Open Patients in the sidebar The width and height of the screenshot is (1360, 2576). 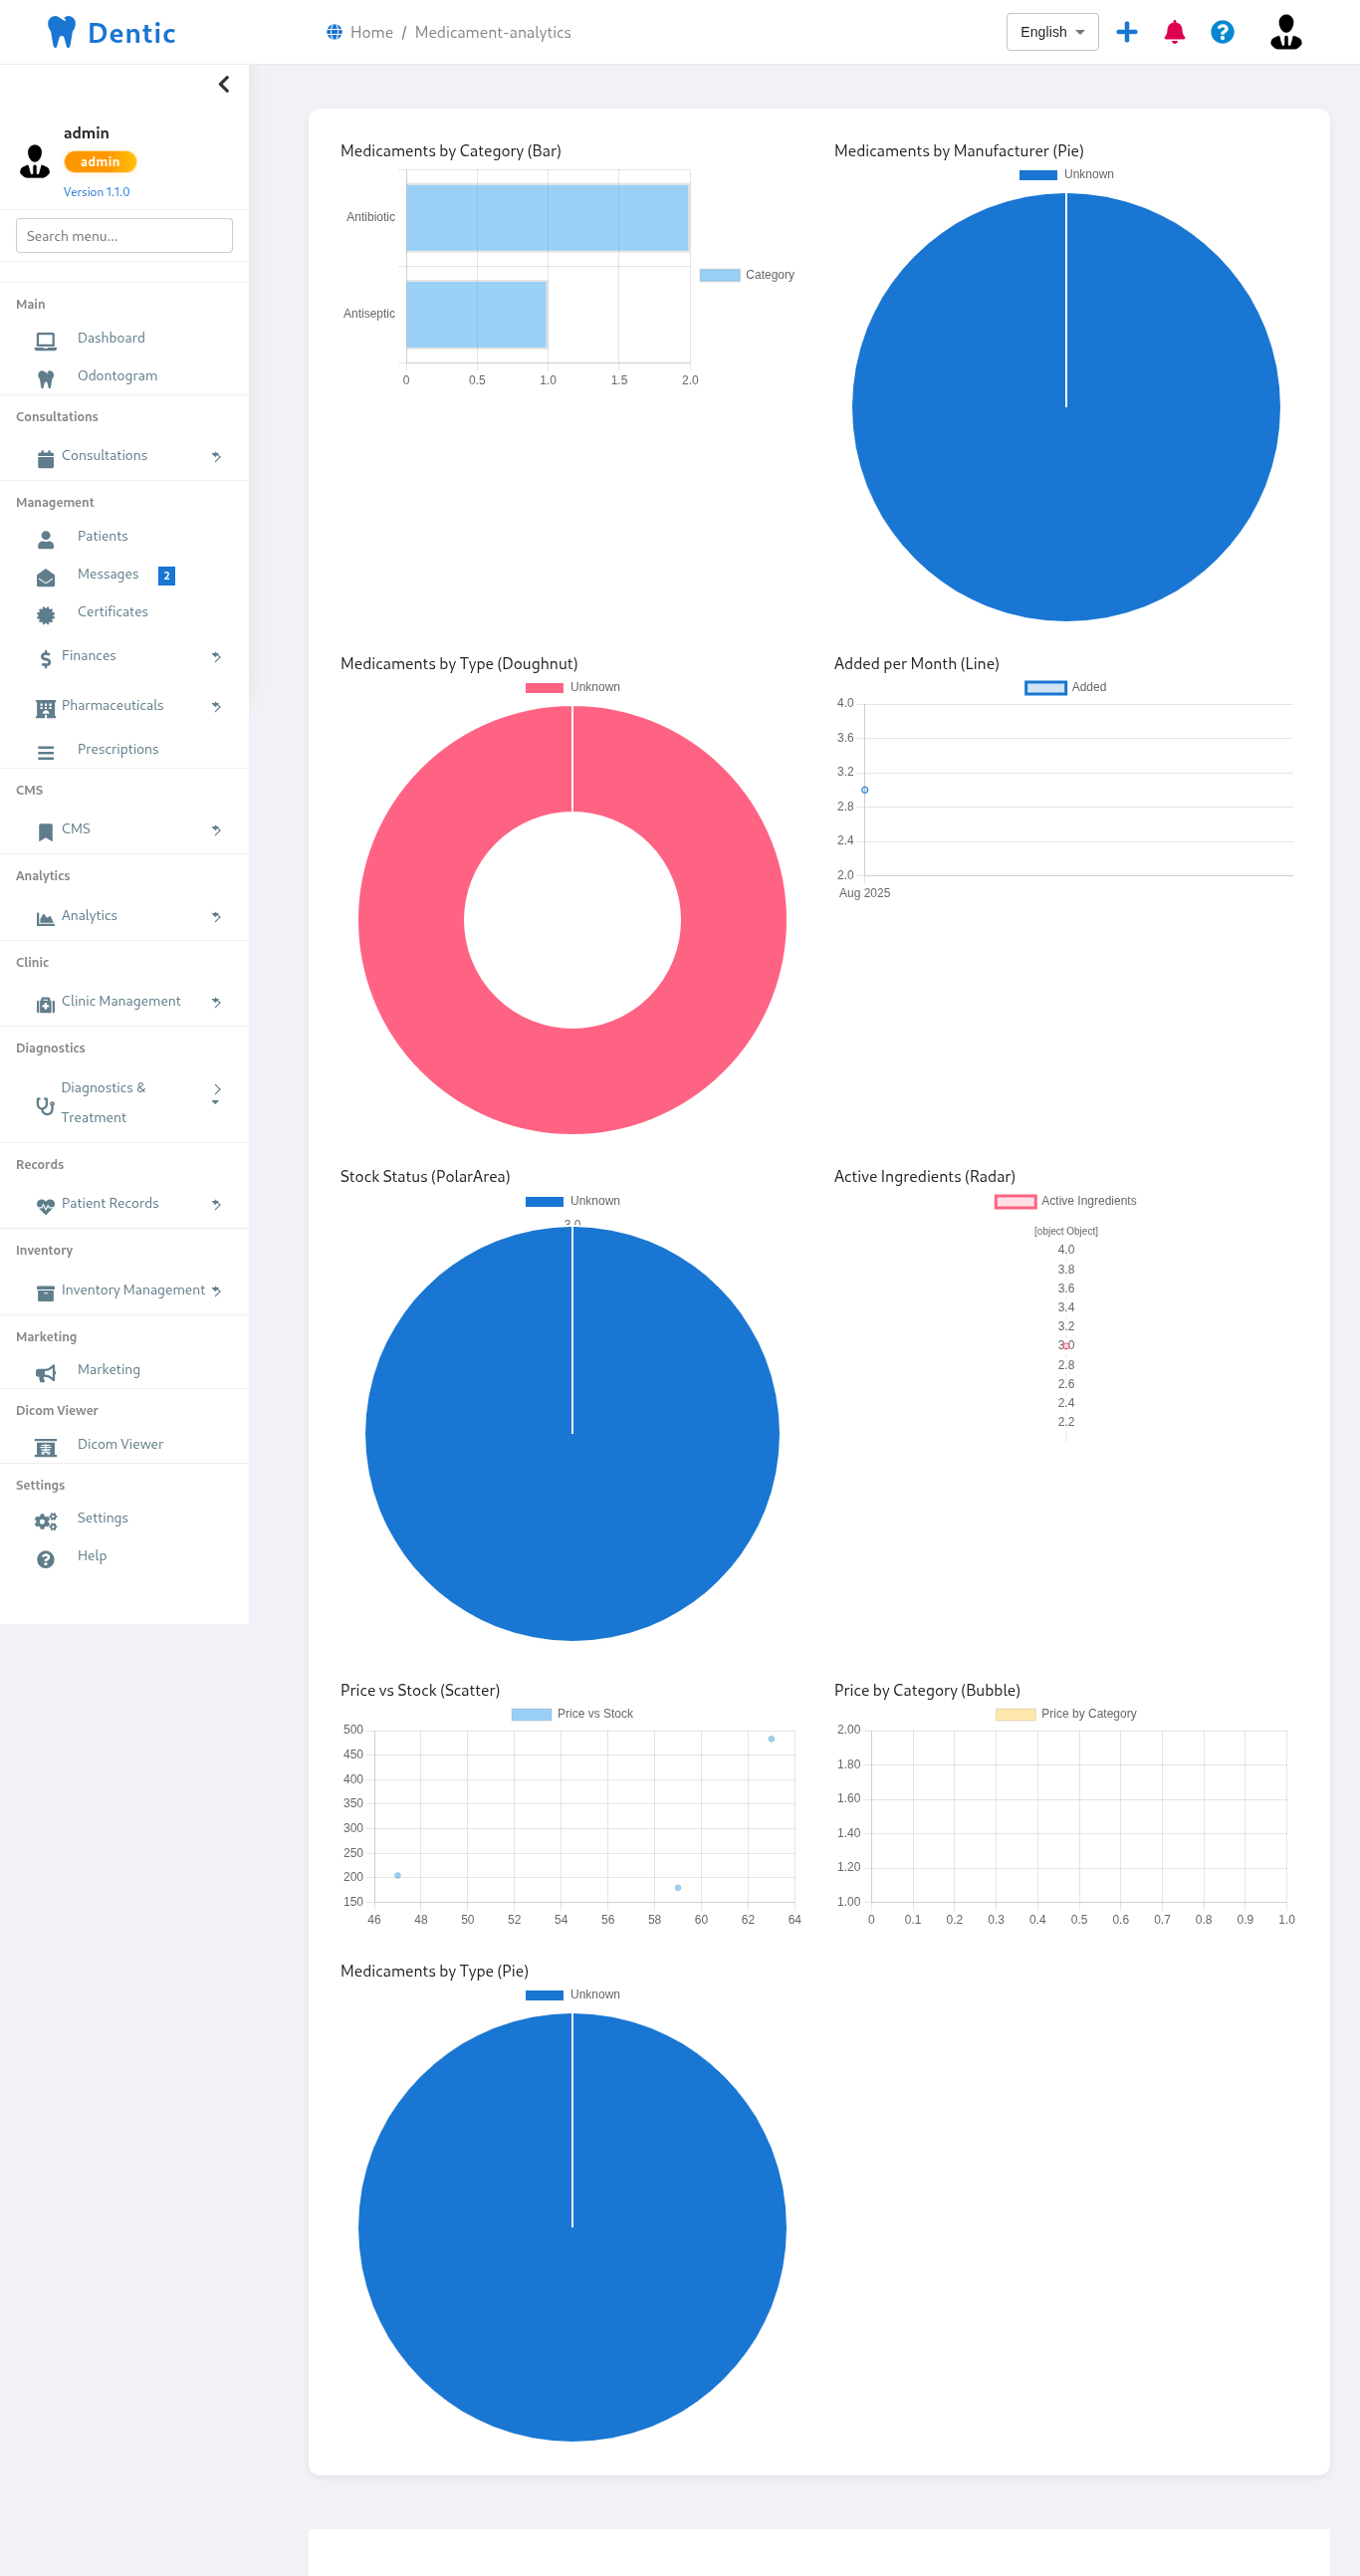(102, 537)
